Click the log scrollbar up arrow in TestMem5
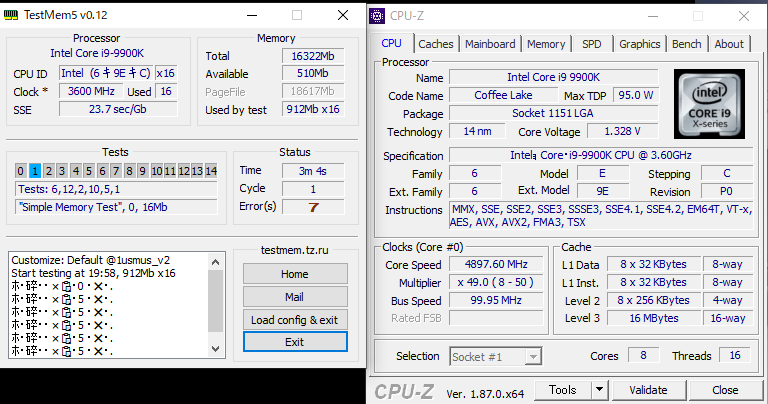 (216, 262)
